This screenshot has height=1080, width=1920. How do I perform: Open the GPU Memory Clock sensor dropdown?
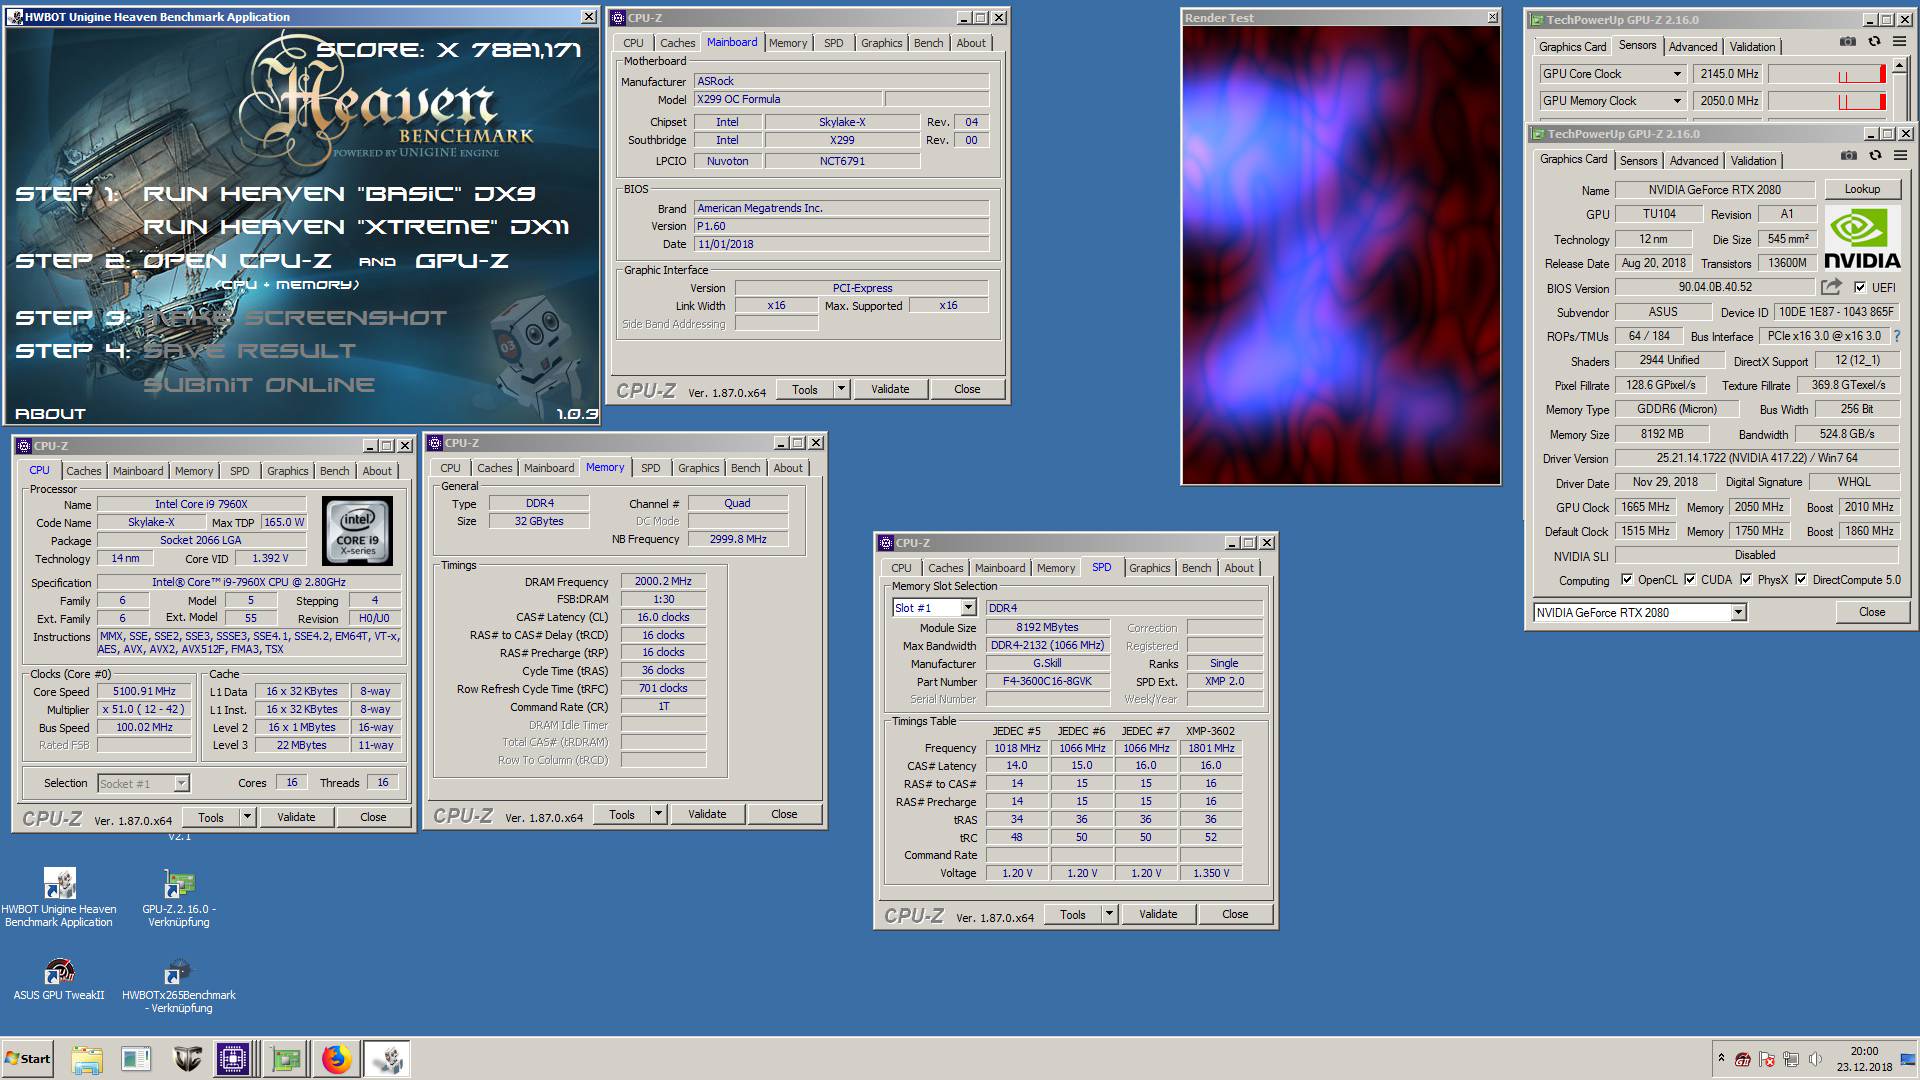tap(1677, 101)
